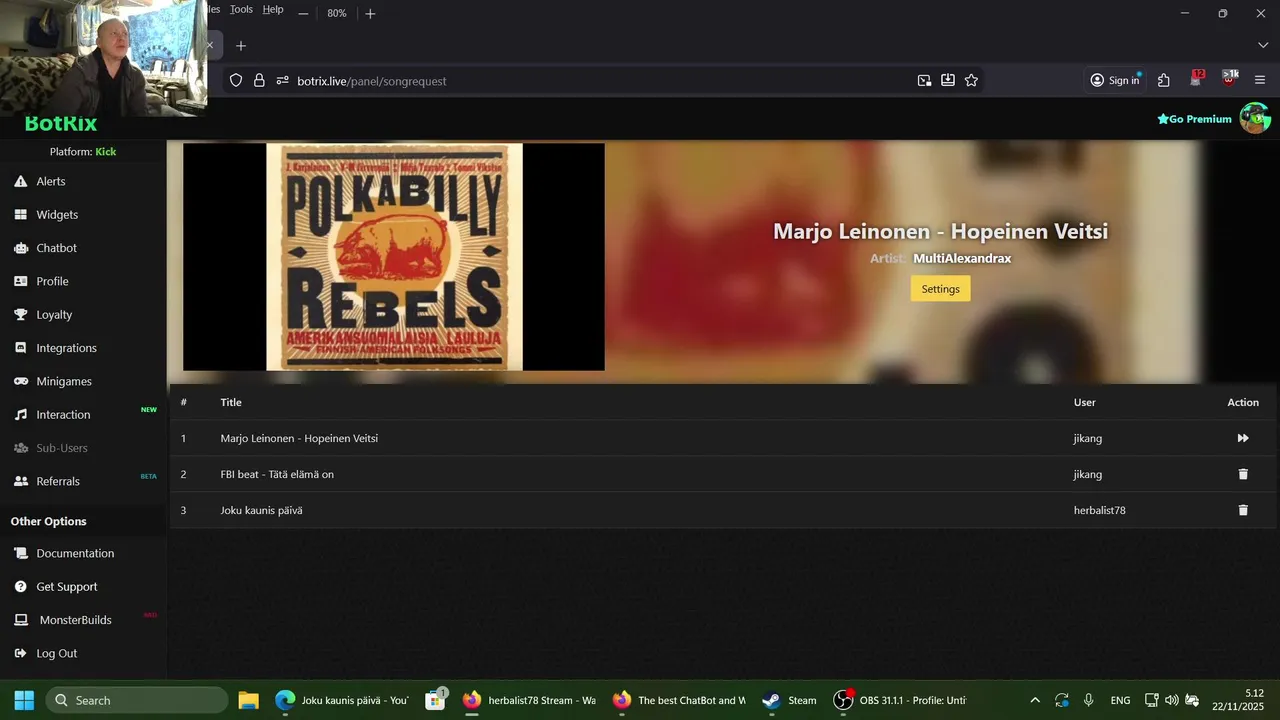Image resolution: width=1280 pixels, height=720 pixels.
Task: Click the botrix.live address bar
Action: coord(600,80)
